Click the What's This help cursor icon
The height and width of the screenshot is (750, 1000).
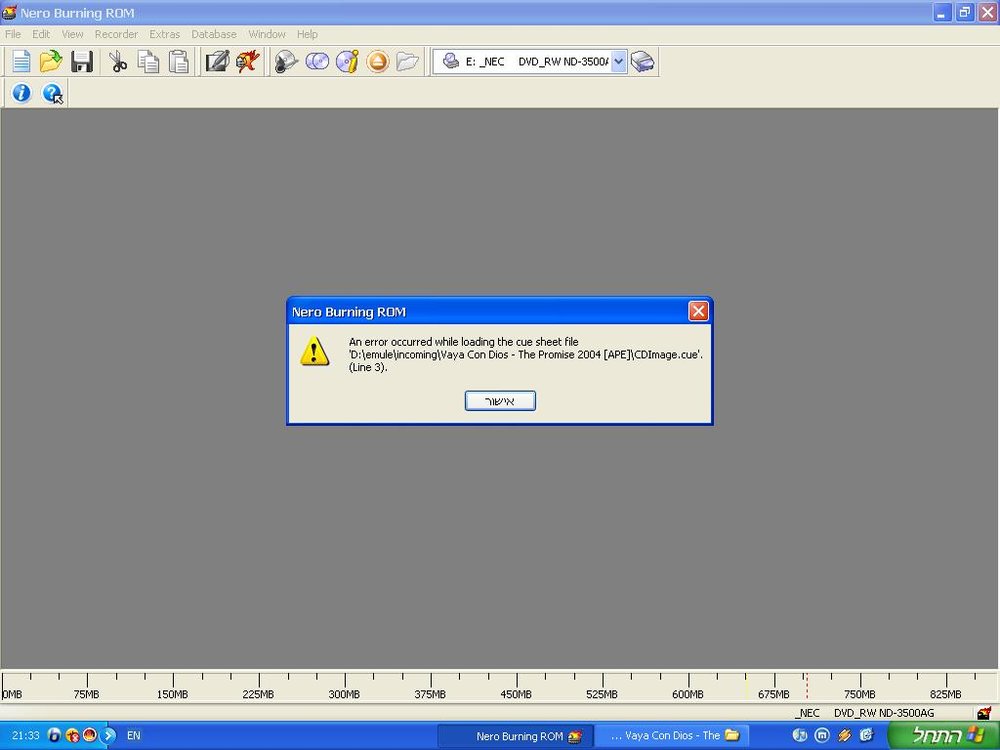[x=52, y=93]
